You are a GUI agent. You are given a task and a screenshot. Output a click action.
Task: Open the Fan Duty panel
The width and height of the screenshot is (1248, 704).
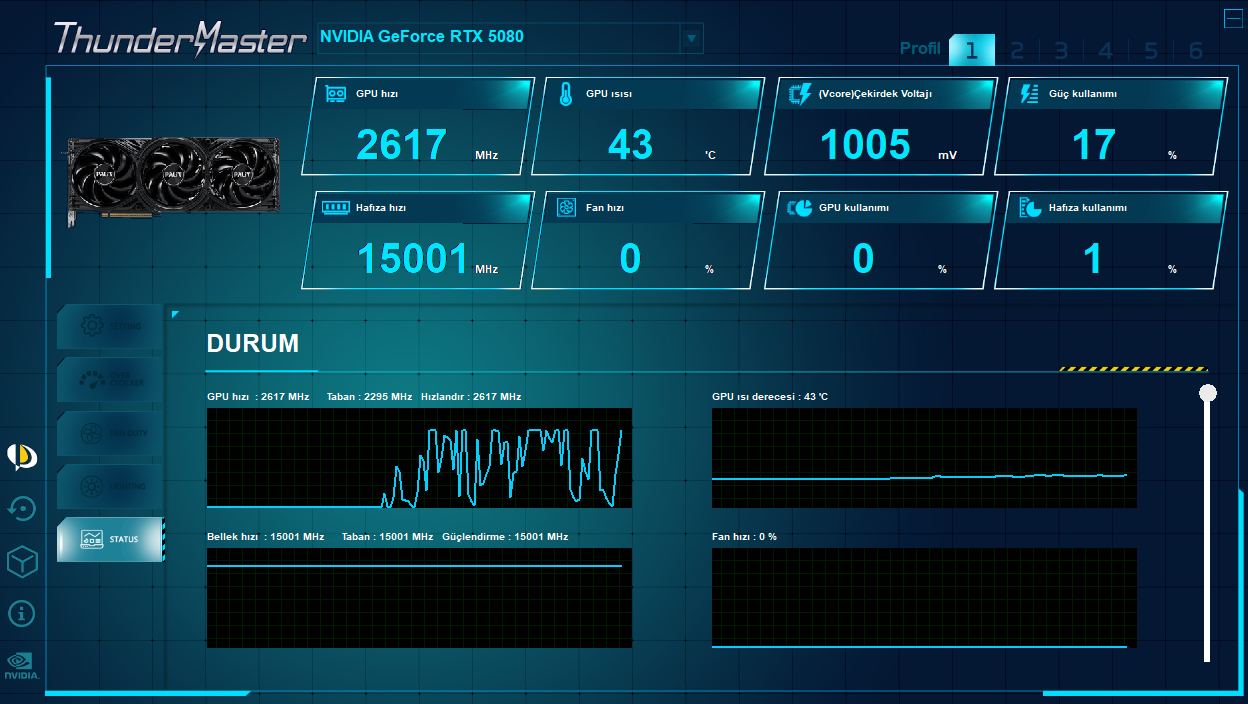(x=110, y=433)
